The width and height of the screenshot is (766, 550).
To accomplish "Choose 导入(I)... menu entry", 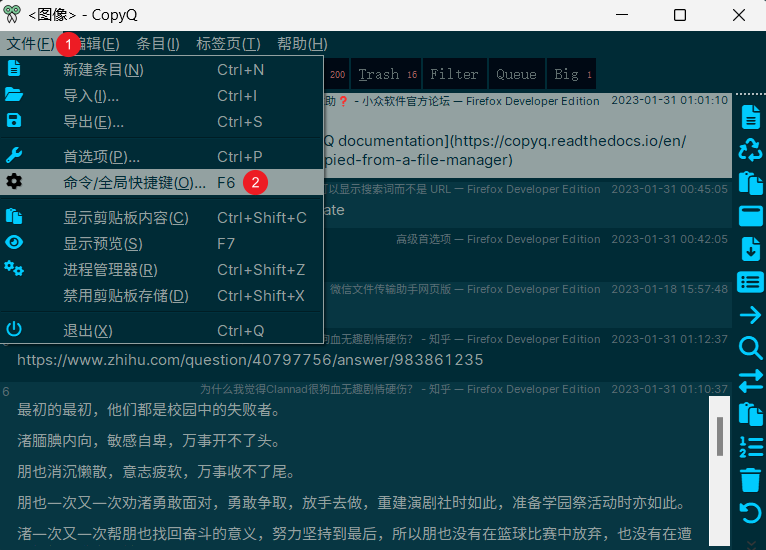I will [x=162, y=96].
